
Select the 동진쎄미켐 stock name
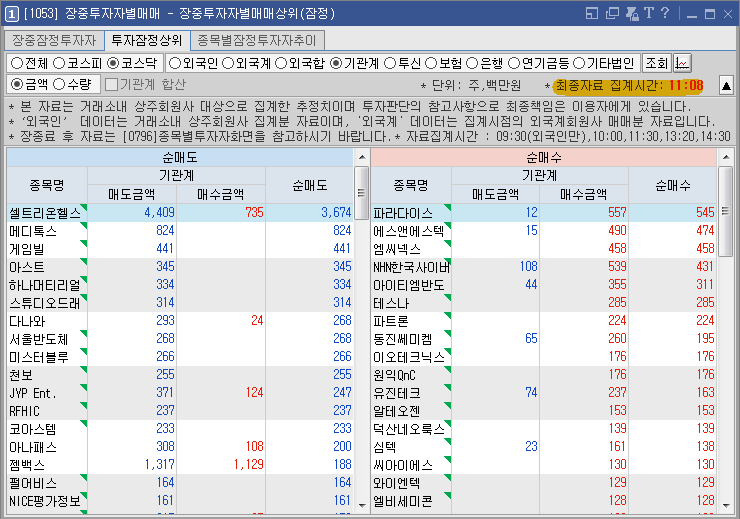tap(402, 339)
